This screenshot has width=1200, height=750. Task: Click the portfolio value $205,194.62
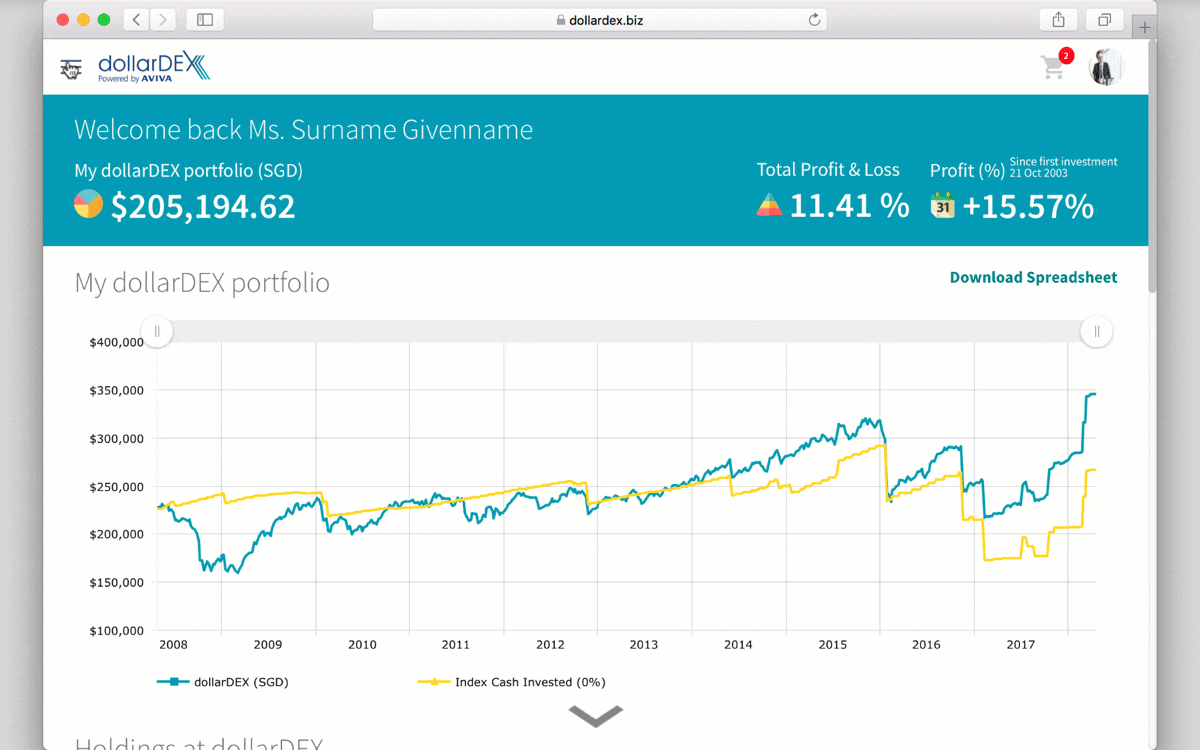click(203, 206)
